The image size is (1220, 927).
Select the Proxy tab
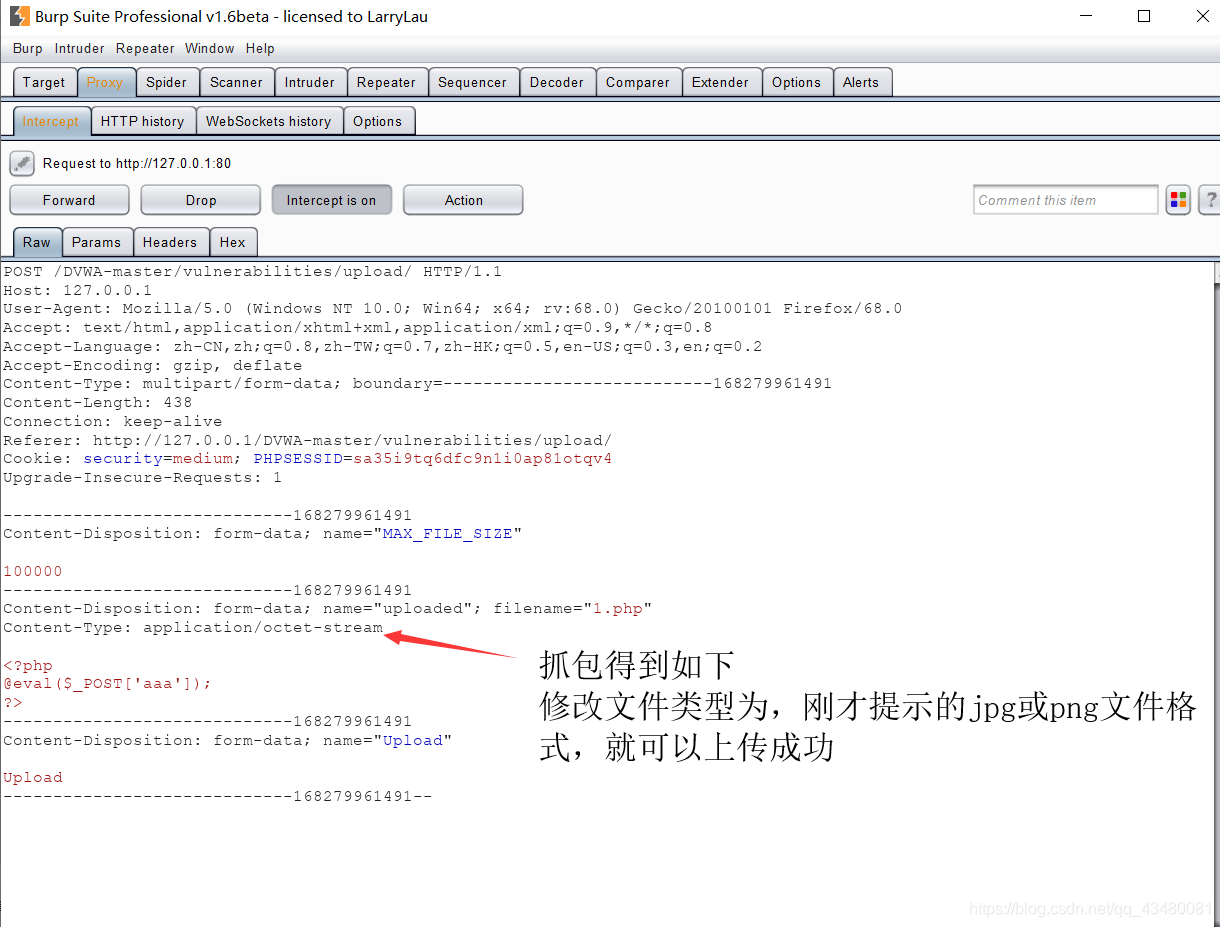(105, 82)
